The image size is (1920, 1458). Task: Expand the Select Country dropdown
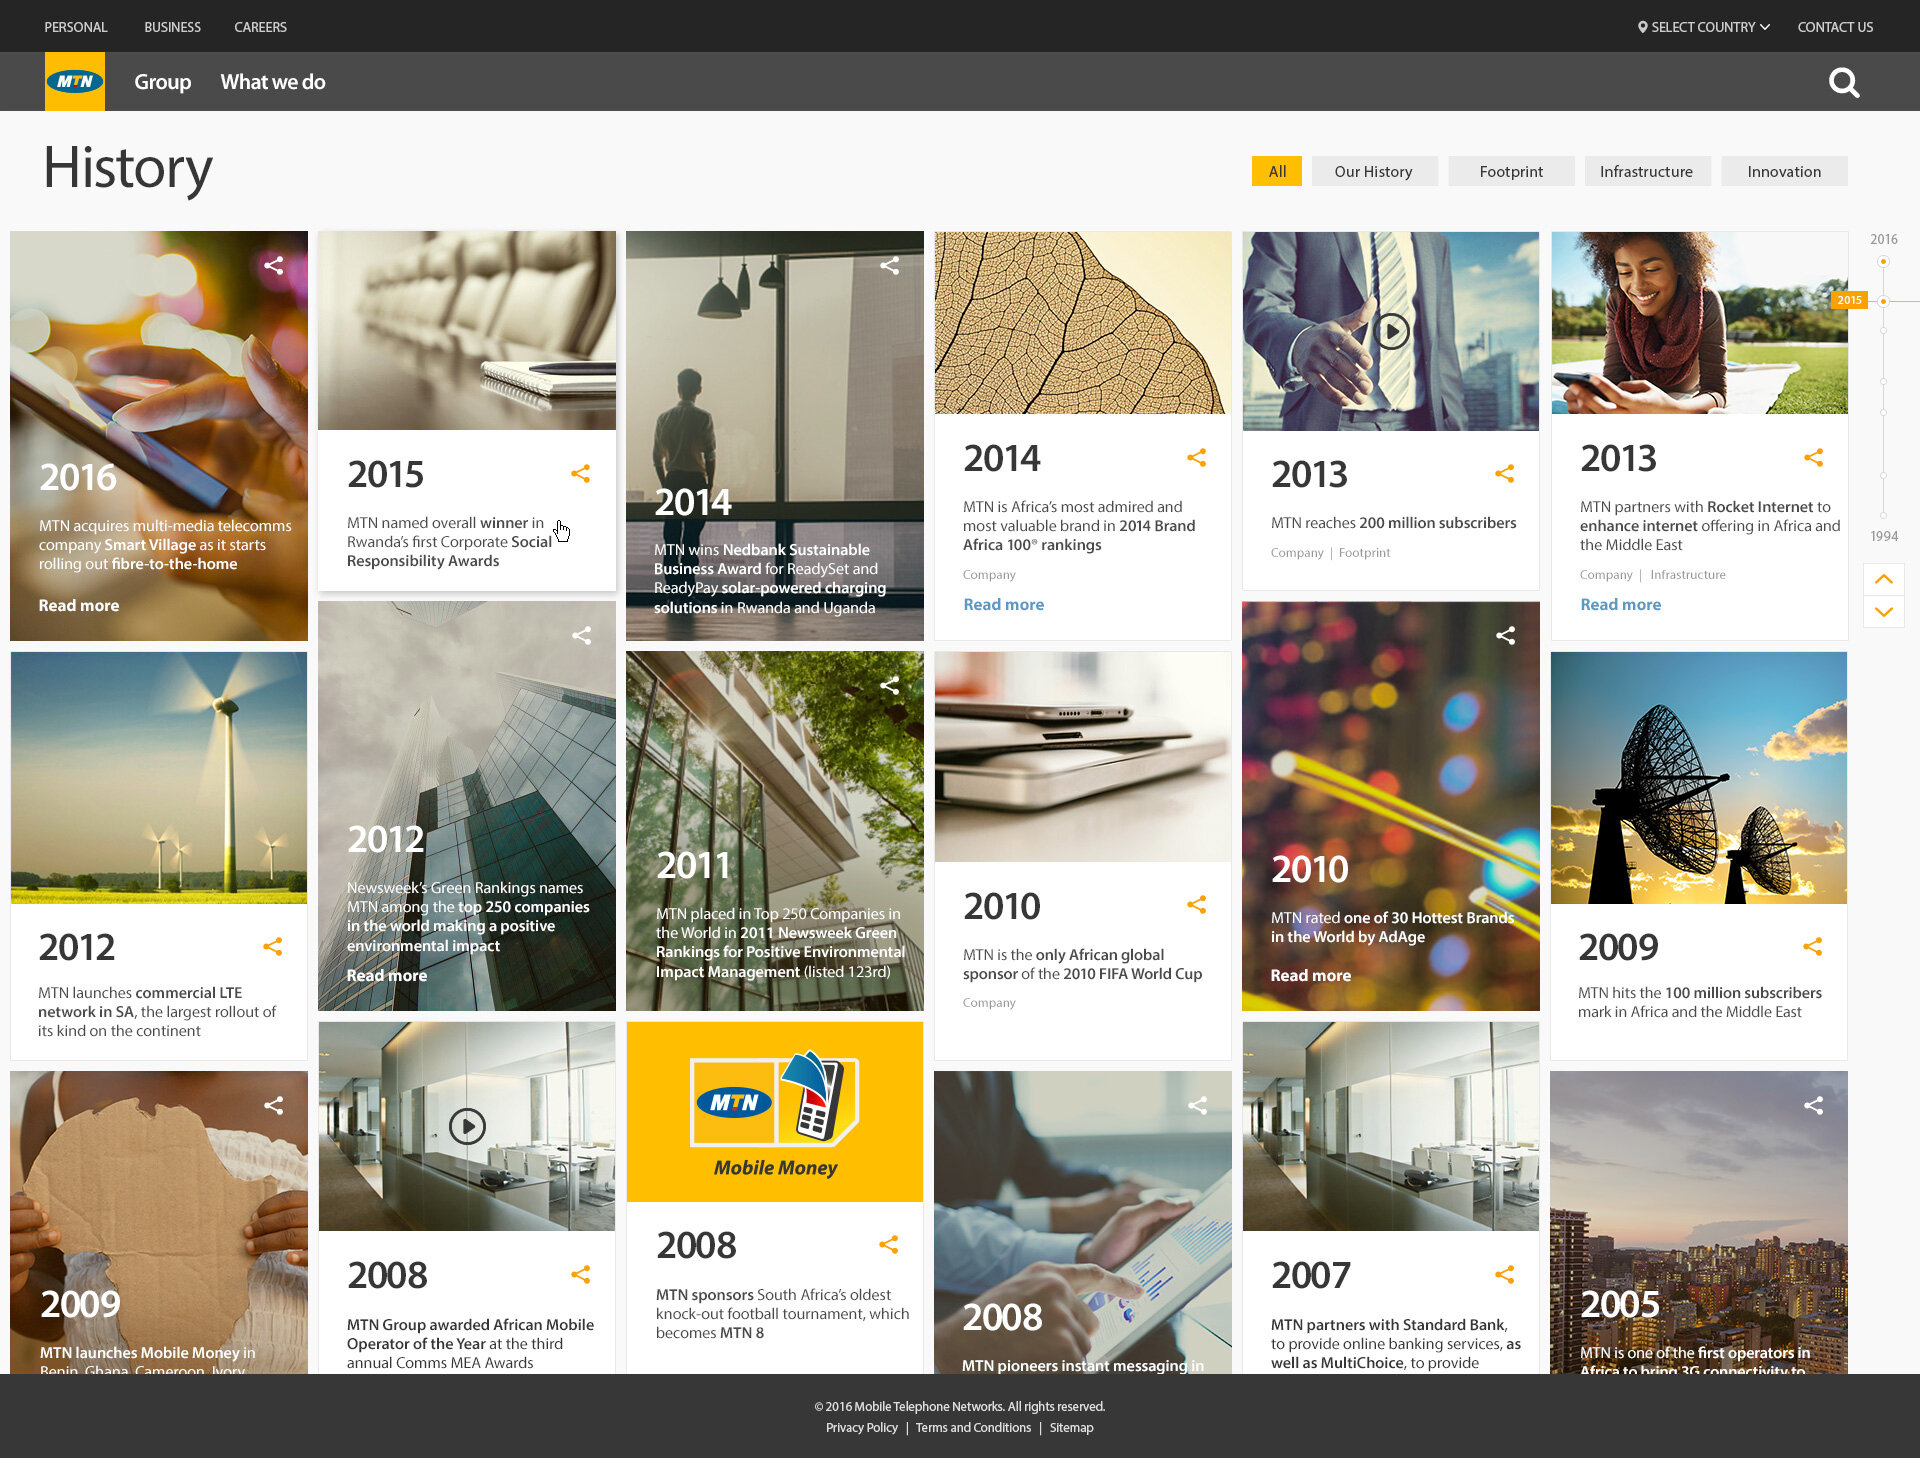pyautogui.click(x=1704, y=27)
